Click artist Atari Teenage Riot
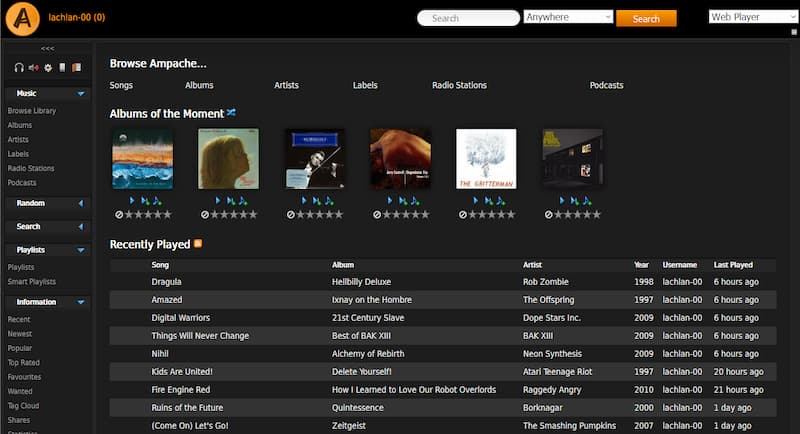 (x=558, y=372)
